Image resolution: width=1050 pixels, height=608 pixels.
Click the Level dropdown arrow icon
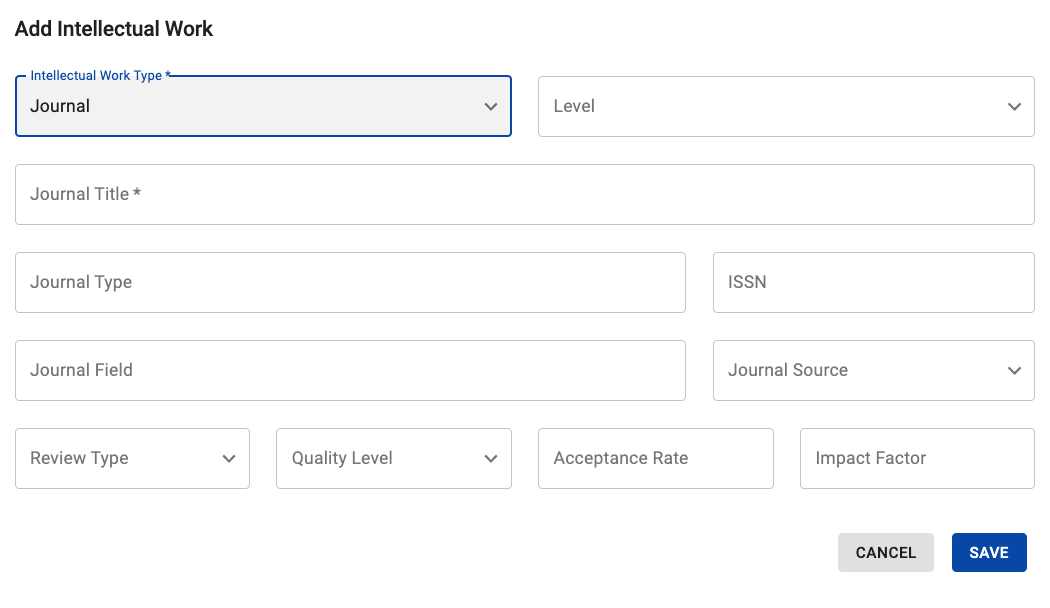(x=1014, y=107)
